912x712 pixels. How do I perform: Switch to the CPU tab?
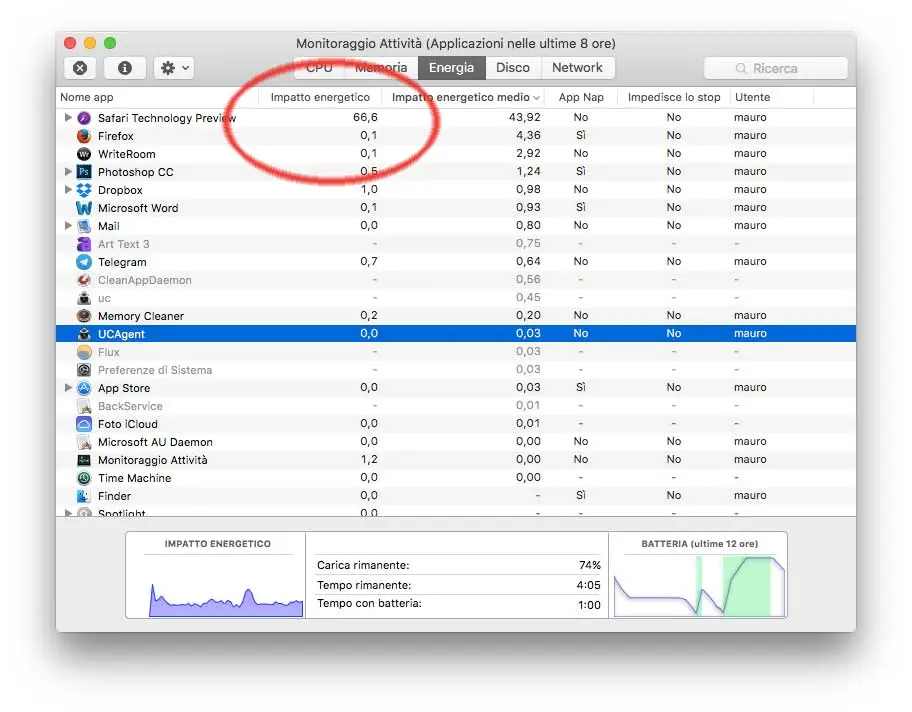coord(318,67)
